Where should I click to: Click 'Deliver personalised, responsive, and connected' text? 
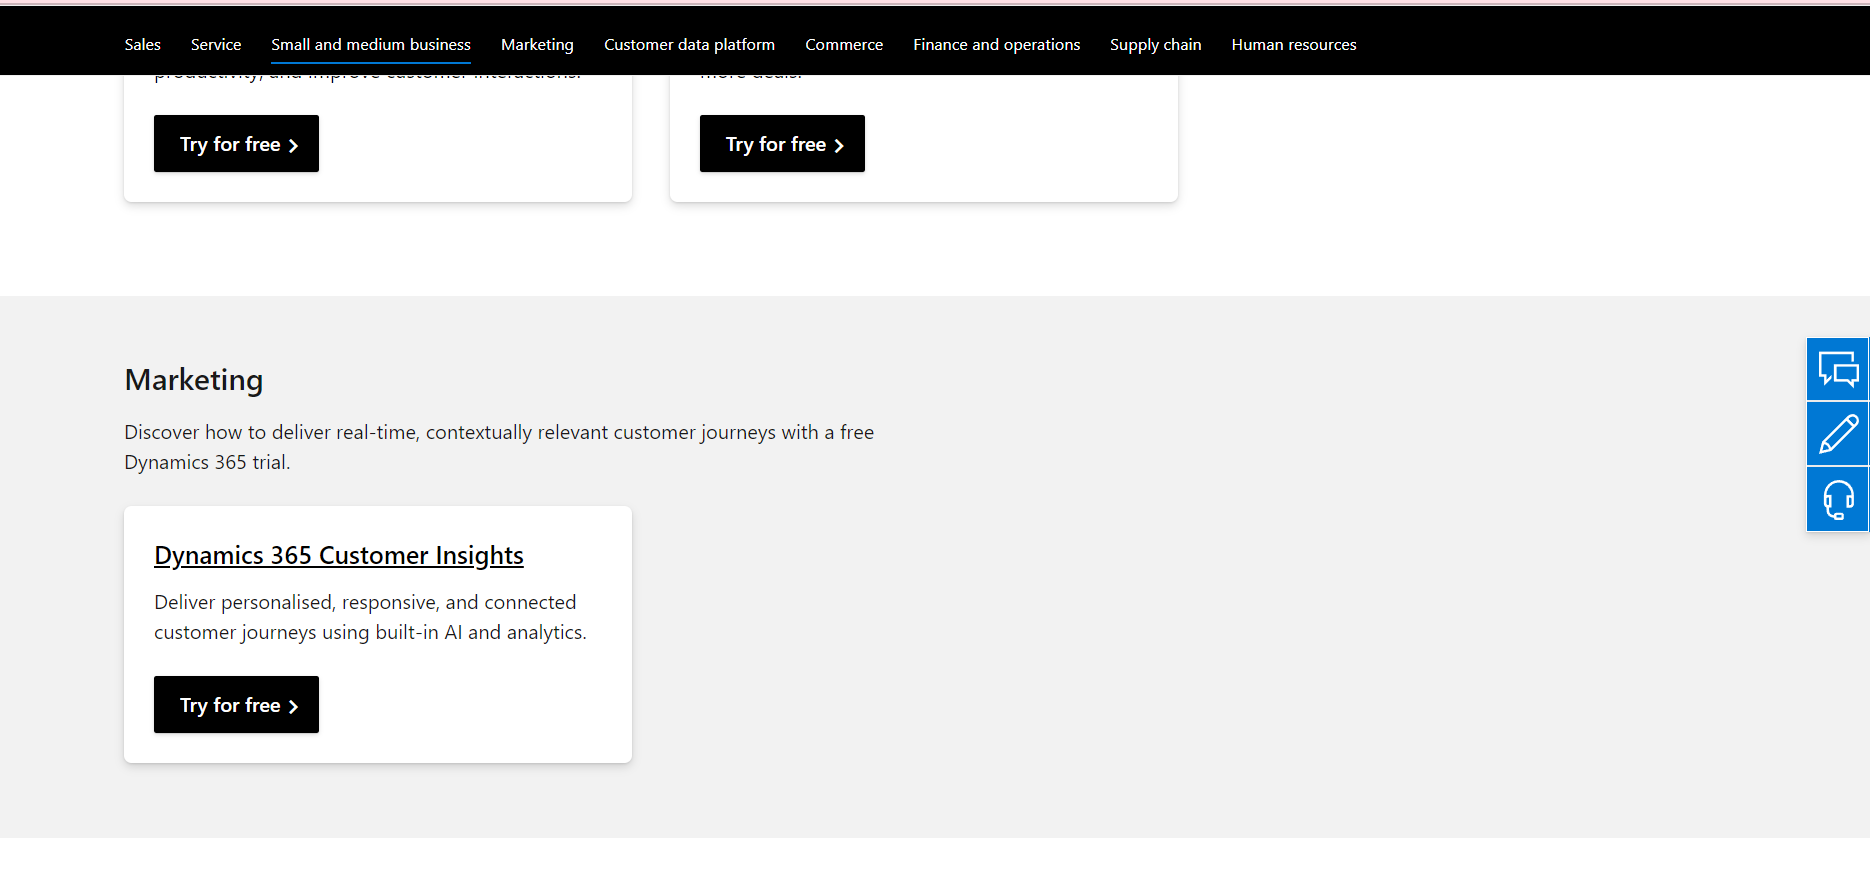[x=370, y=617]
